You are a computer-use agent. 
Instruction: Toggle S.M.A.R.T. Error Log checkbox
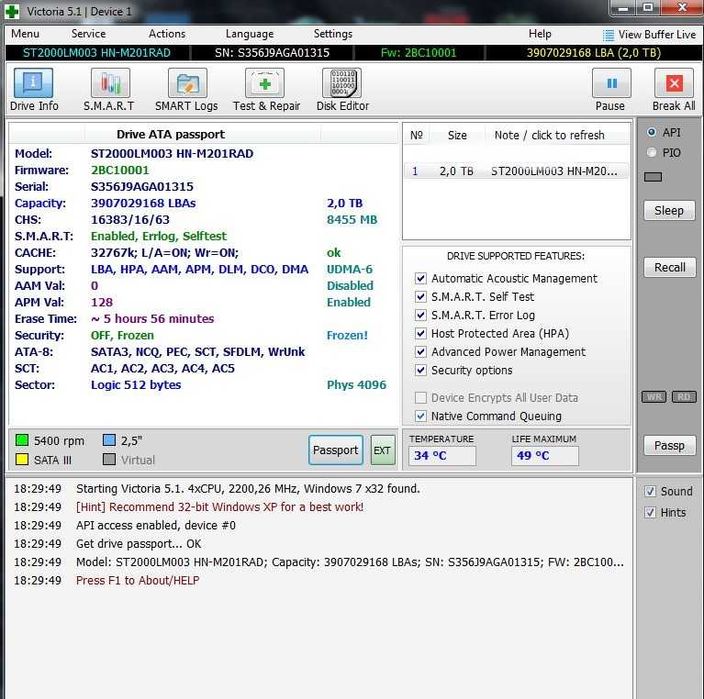click(420, 315)
